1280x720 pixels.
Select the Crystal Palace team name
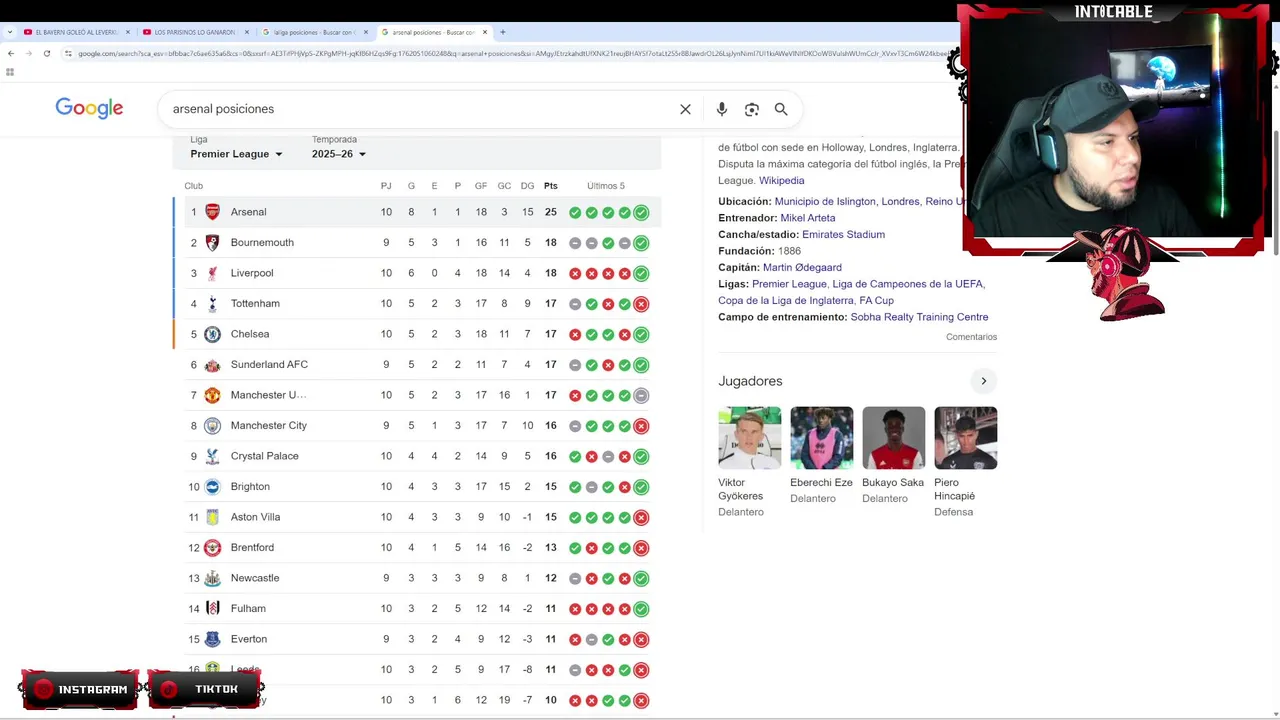pyautogui.click(x=265, y=456)
